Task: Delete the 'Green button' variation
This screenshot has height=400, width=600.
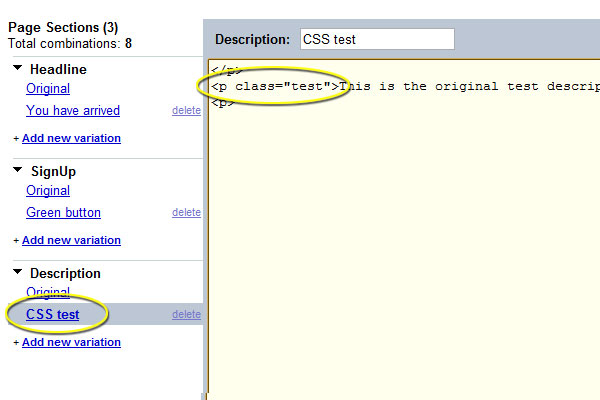Action: (x=186, y=212)
